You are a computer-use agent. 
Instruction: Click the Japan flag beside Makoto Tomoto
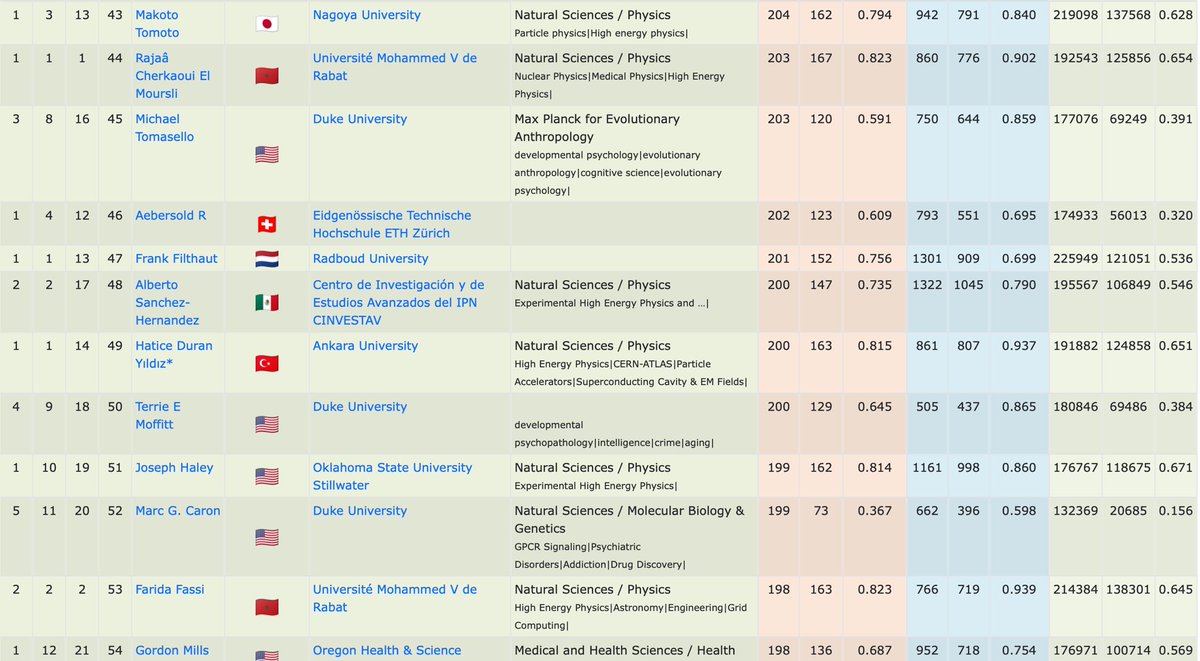coord(266,24)
